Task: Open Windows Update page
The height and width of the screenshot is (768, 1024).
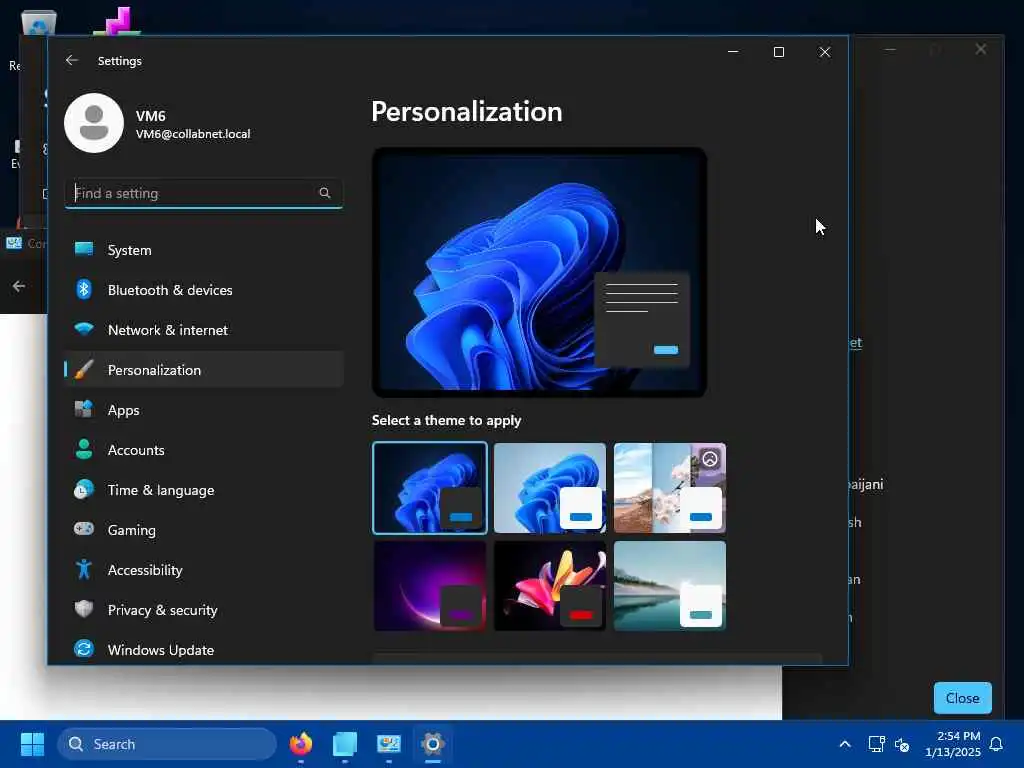Action: click(x=204, y=650)
